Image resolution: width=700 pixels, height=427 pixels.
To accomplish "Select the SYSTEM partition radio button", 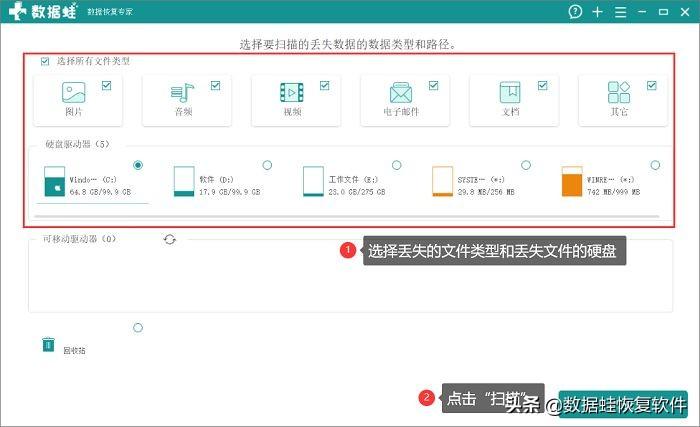I will pos(526,165).
